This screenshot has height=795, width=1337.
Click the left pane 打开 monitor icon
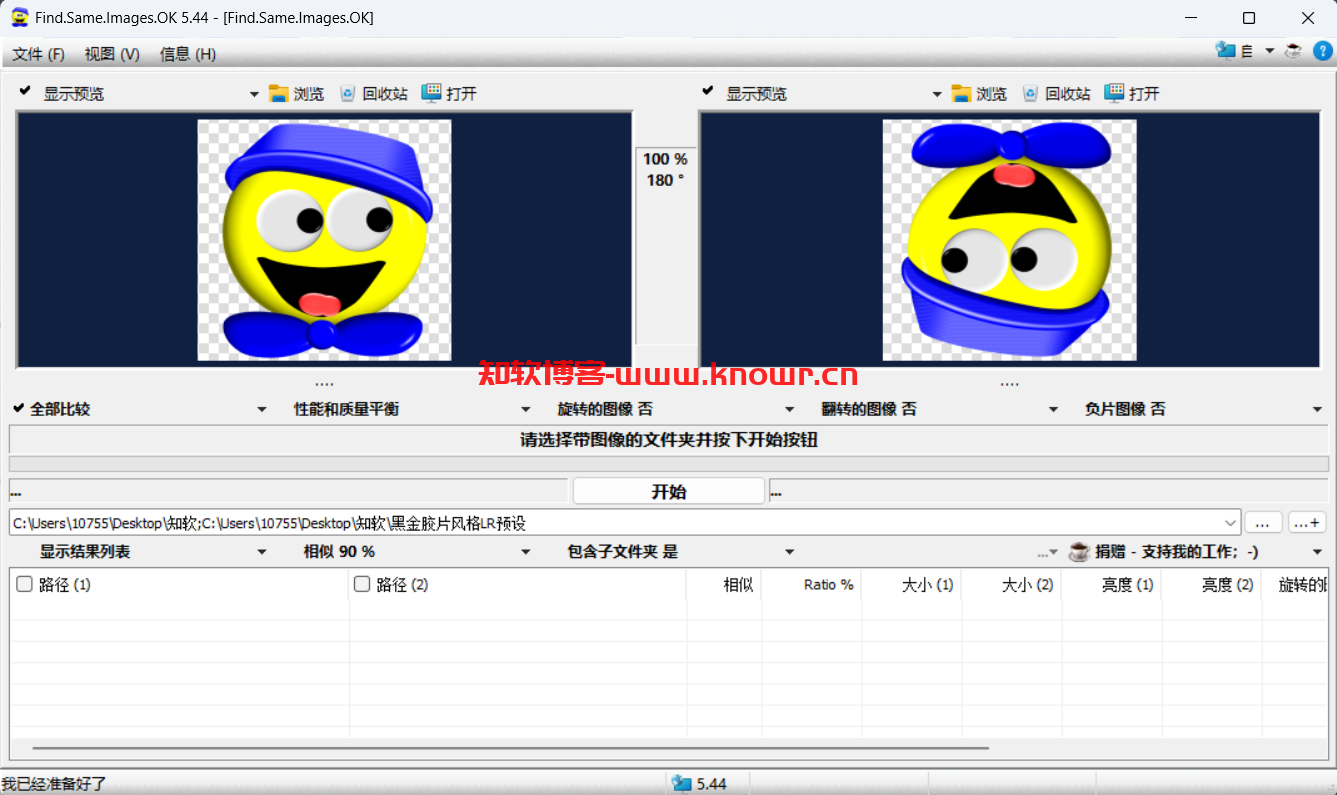pos(431,93)
